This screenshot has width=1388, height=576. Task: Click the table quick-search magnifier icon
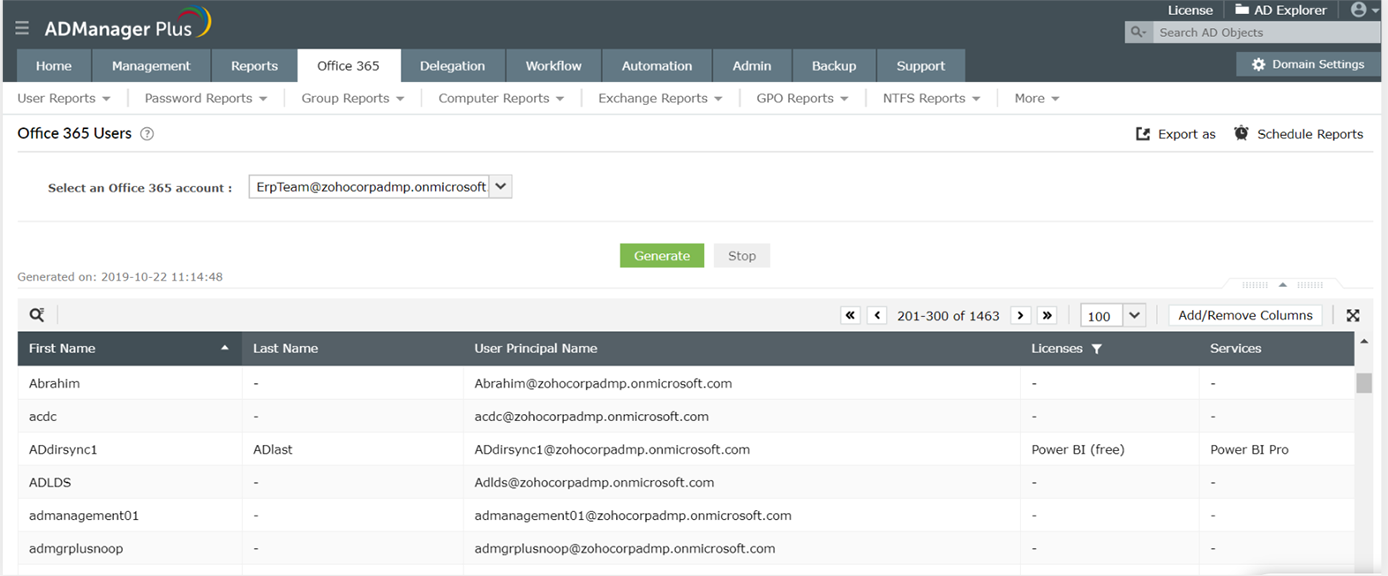tap(36, 314)
